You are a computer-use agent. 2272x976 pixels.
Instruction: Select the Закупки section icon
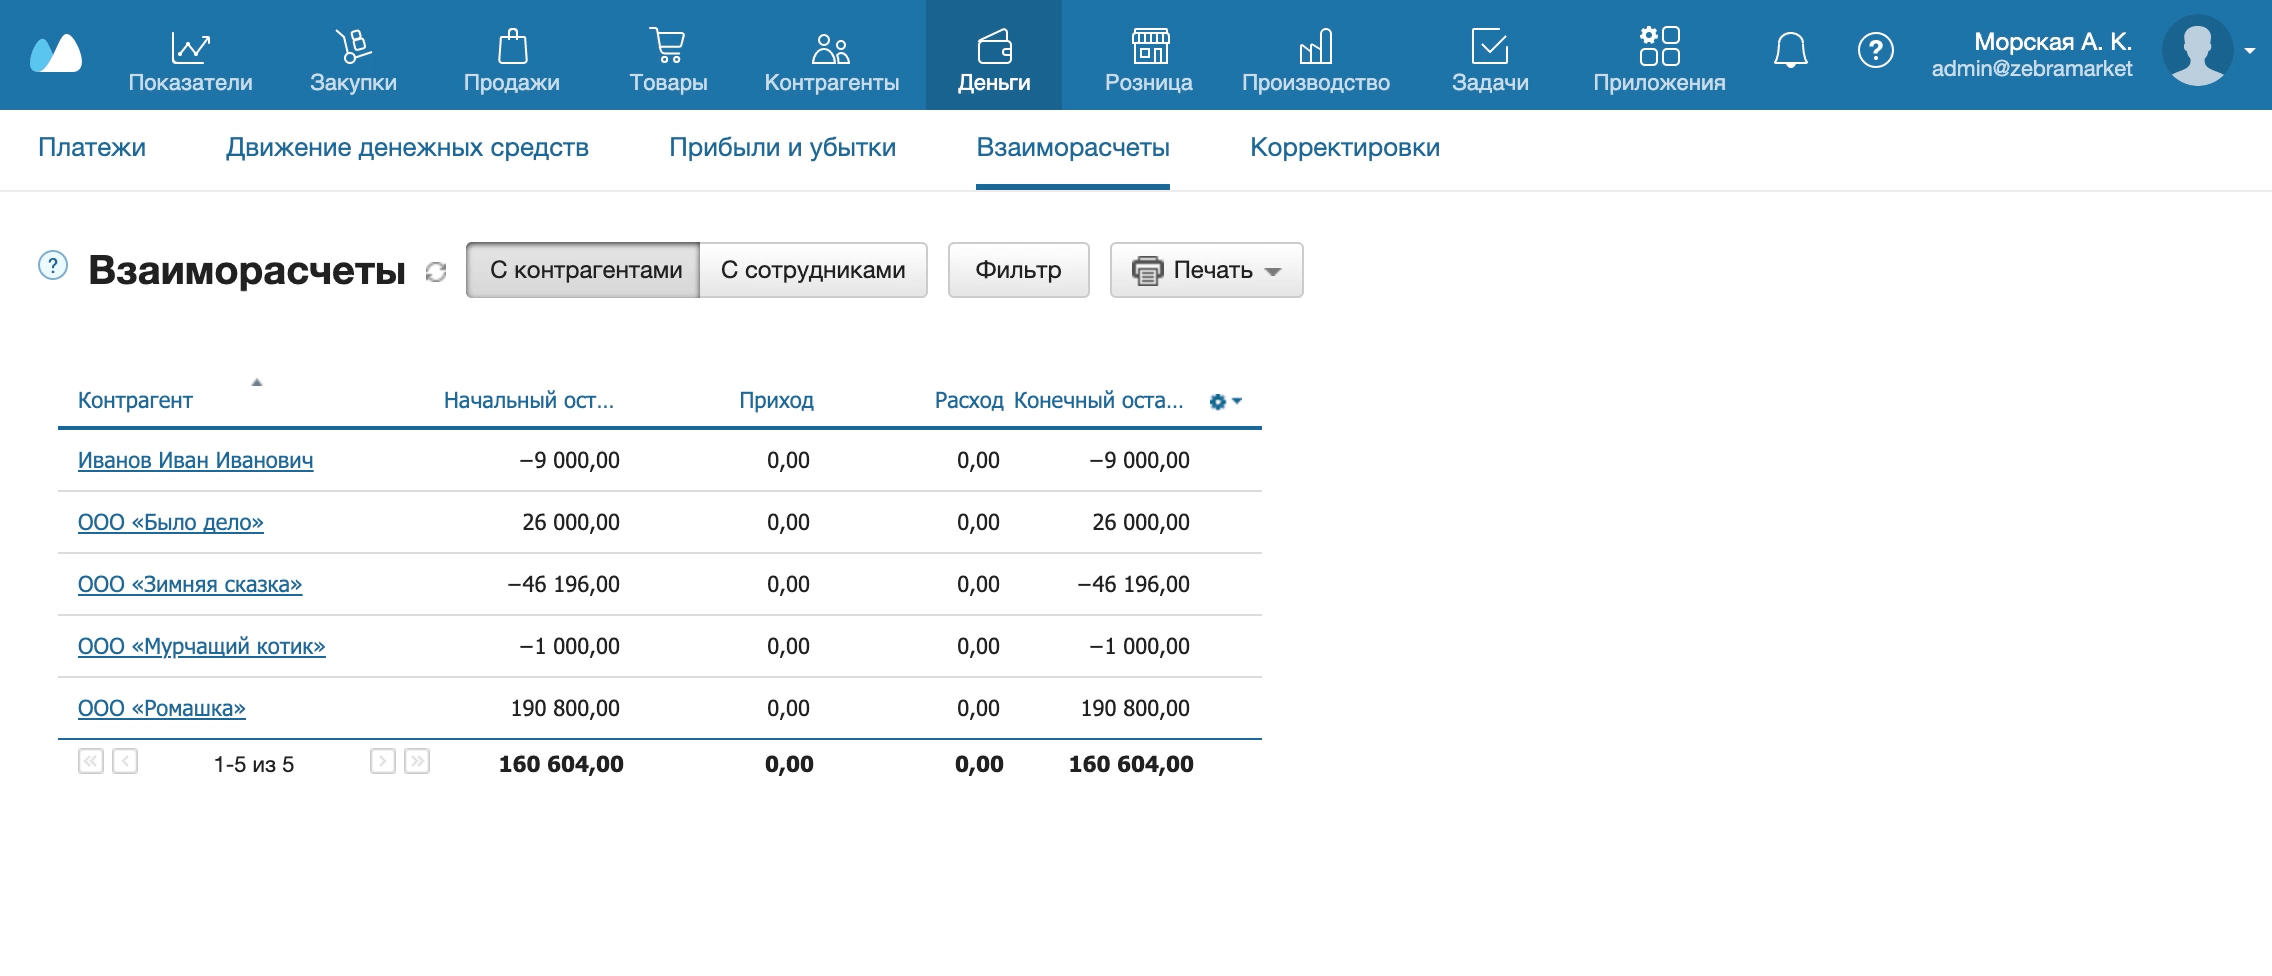[355, 45]
